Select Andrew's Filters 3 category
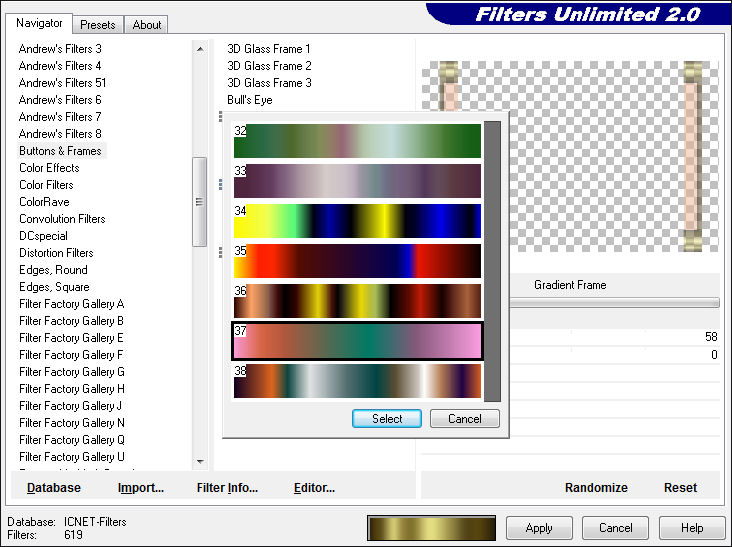732x547 pixels. click(x=60, y=49)
